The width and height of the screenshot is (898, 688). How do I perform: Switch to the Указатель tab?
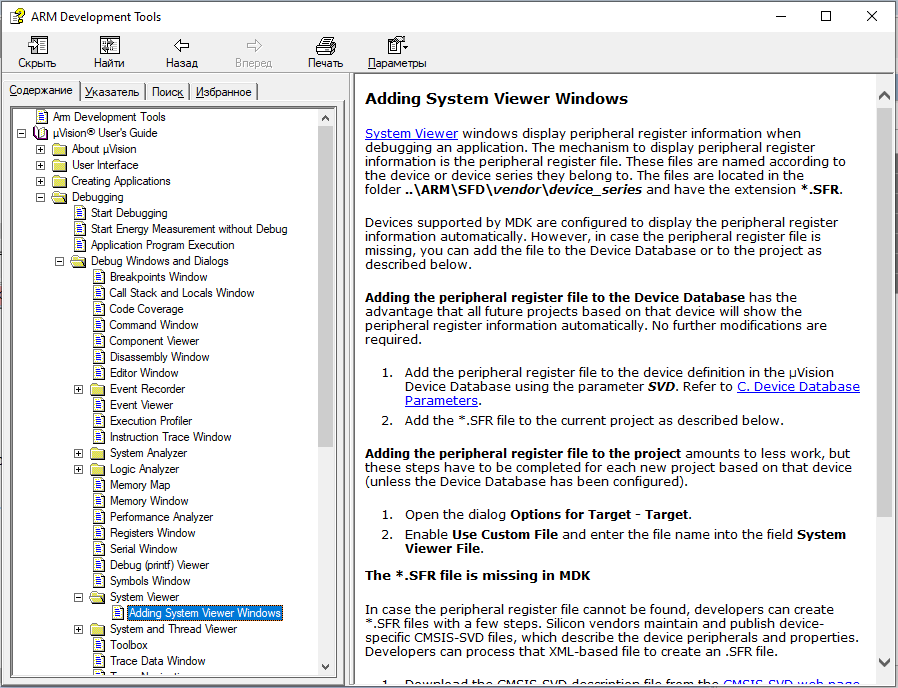pyautogui.click(x=111, y=92)
